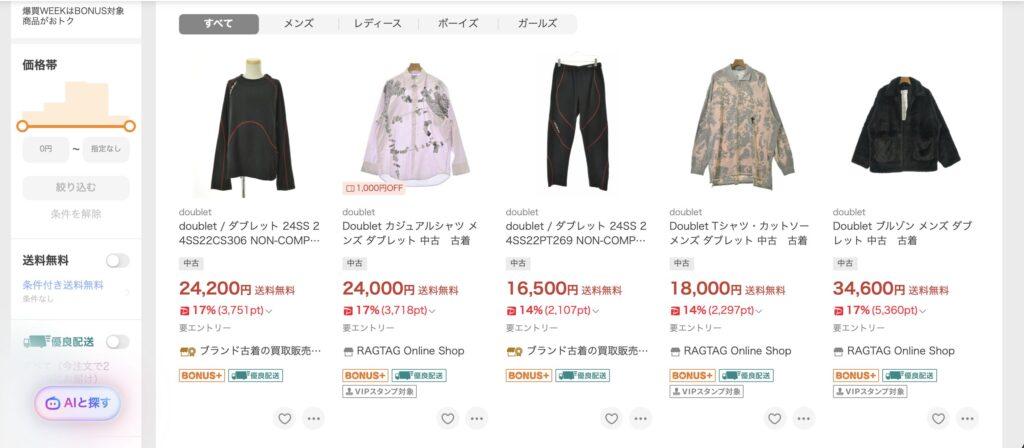Expand 14% (2,107pt) points breakdown
Screen dimensions: 1024x448
(x=596, y=311)
